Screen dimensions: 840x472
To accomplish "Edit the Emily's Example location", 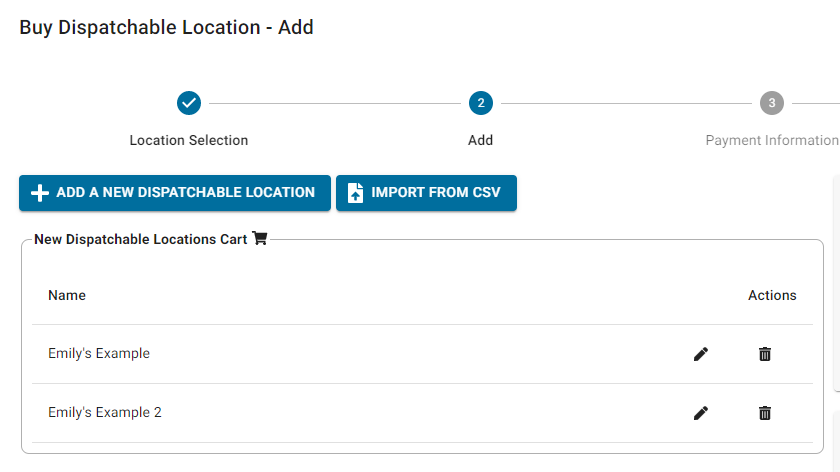I will [701, 354].
